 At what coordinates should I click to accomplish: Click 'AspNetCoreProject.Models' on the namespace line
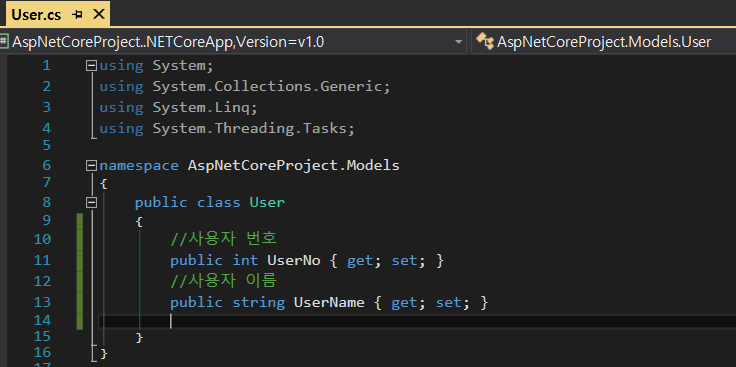click(x=294, y=166)
